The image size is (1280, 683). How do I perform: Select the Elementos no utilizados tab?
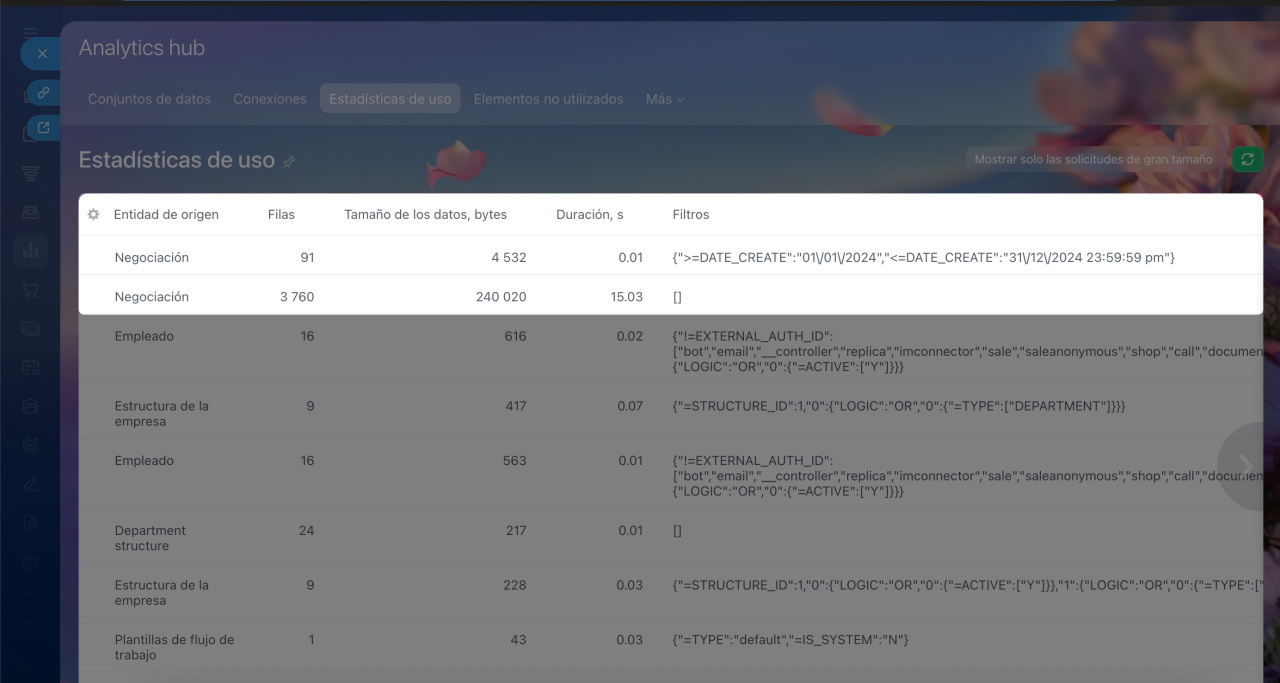pyautogui.click(x=548, y=99)
